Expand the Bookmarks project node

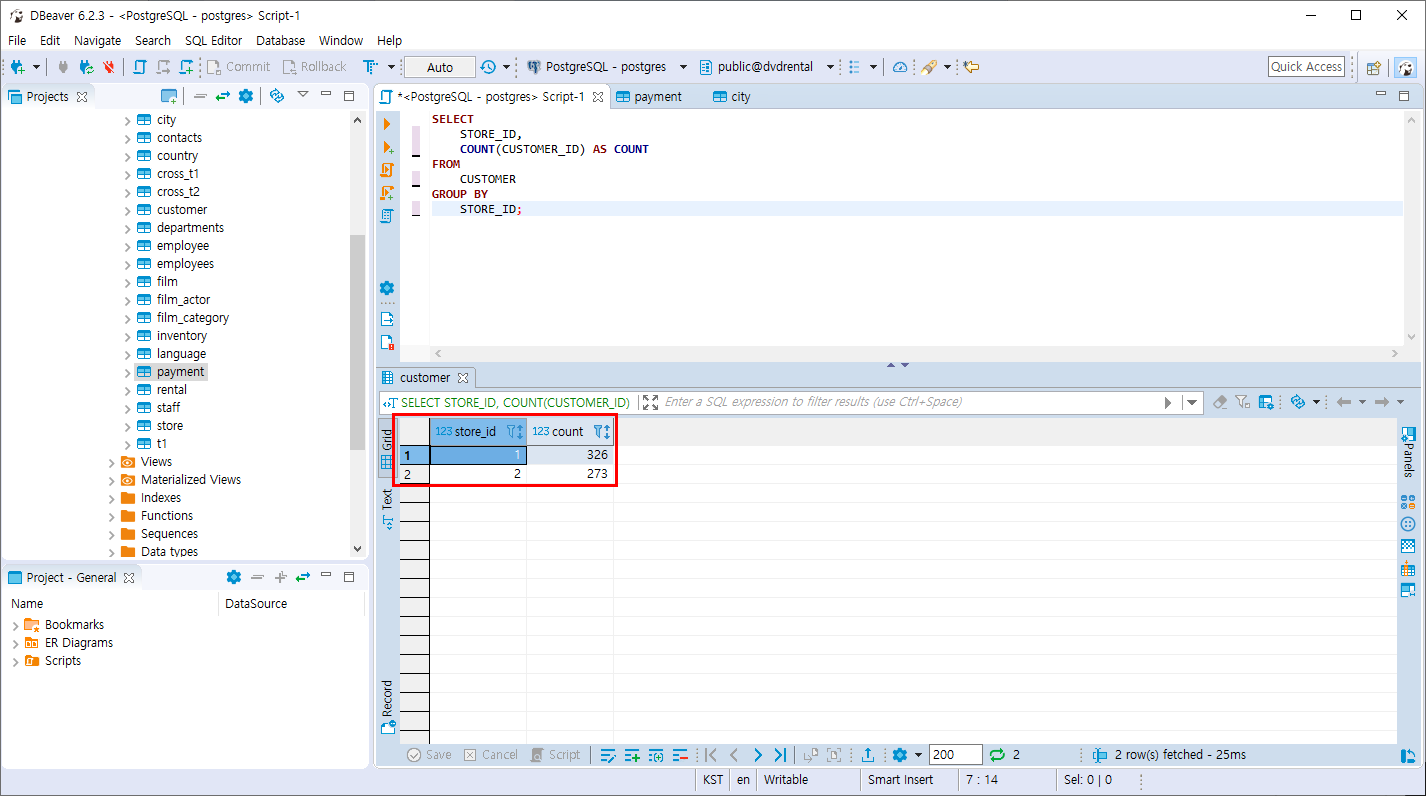point(15,625)
